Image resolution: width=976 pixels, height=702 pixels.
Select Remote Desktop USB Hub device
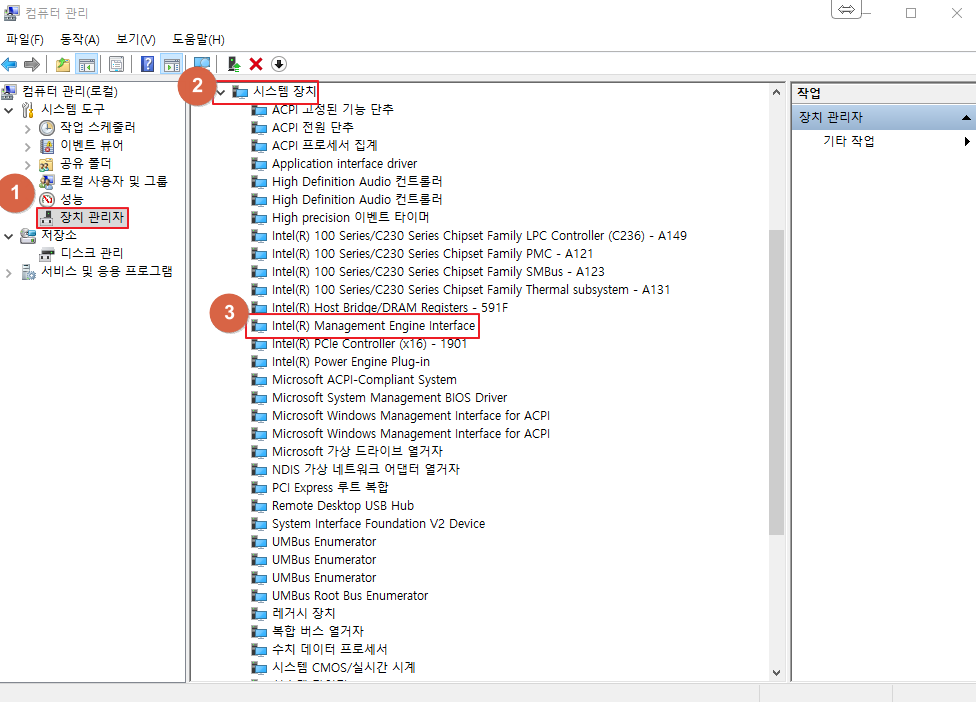[x=342, y=506]
